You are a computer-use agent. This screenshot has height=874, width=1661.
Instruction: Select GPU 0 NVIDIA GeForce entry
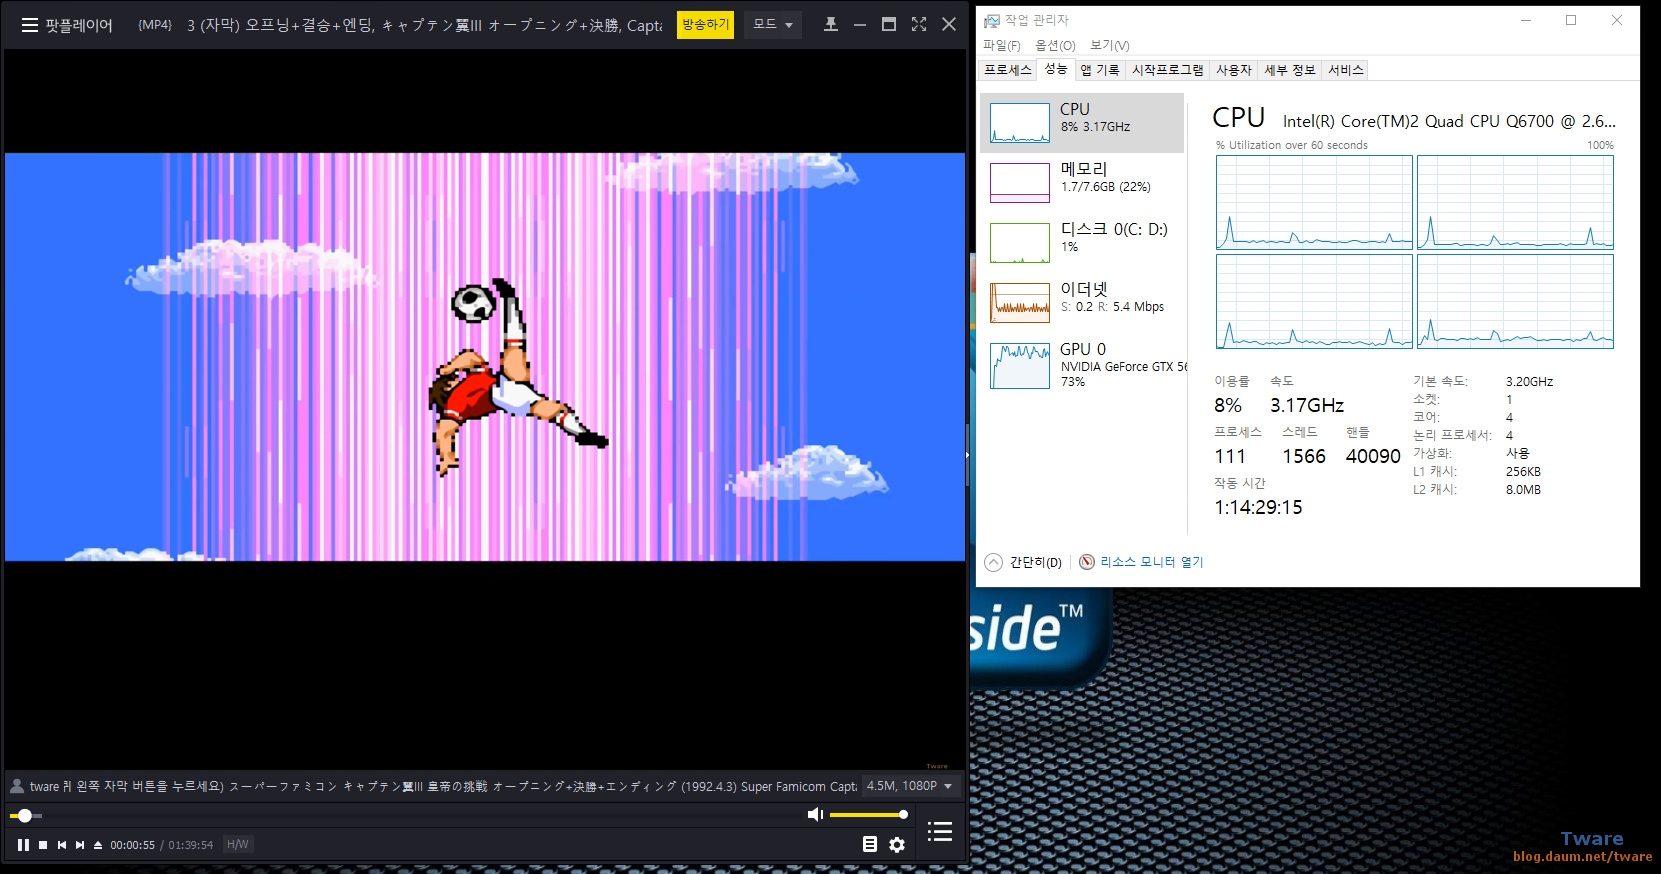pos(1082,365)
